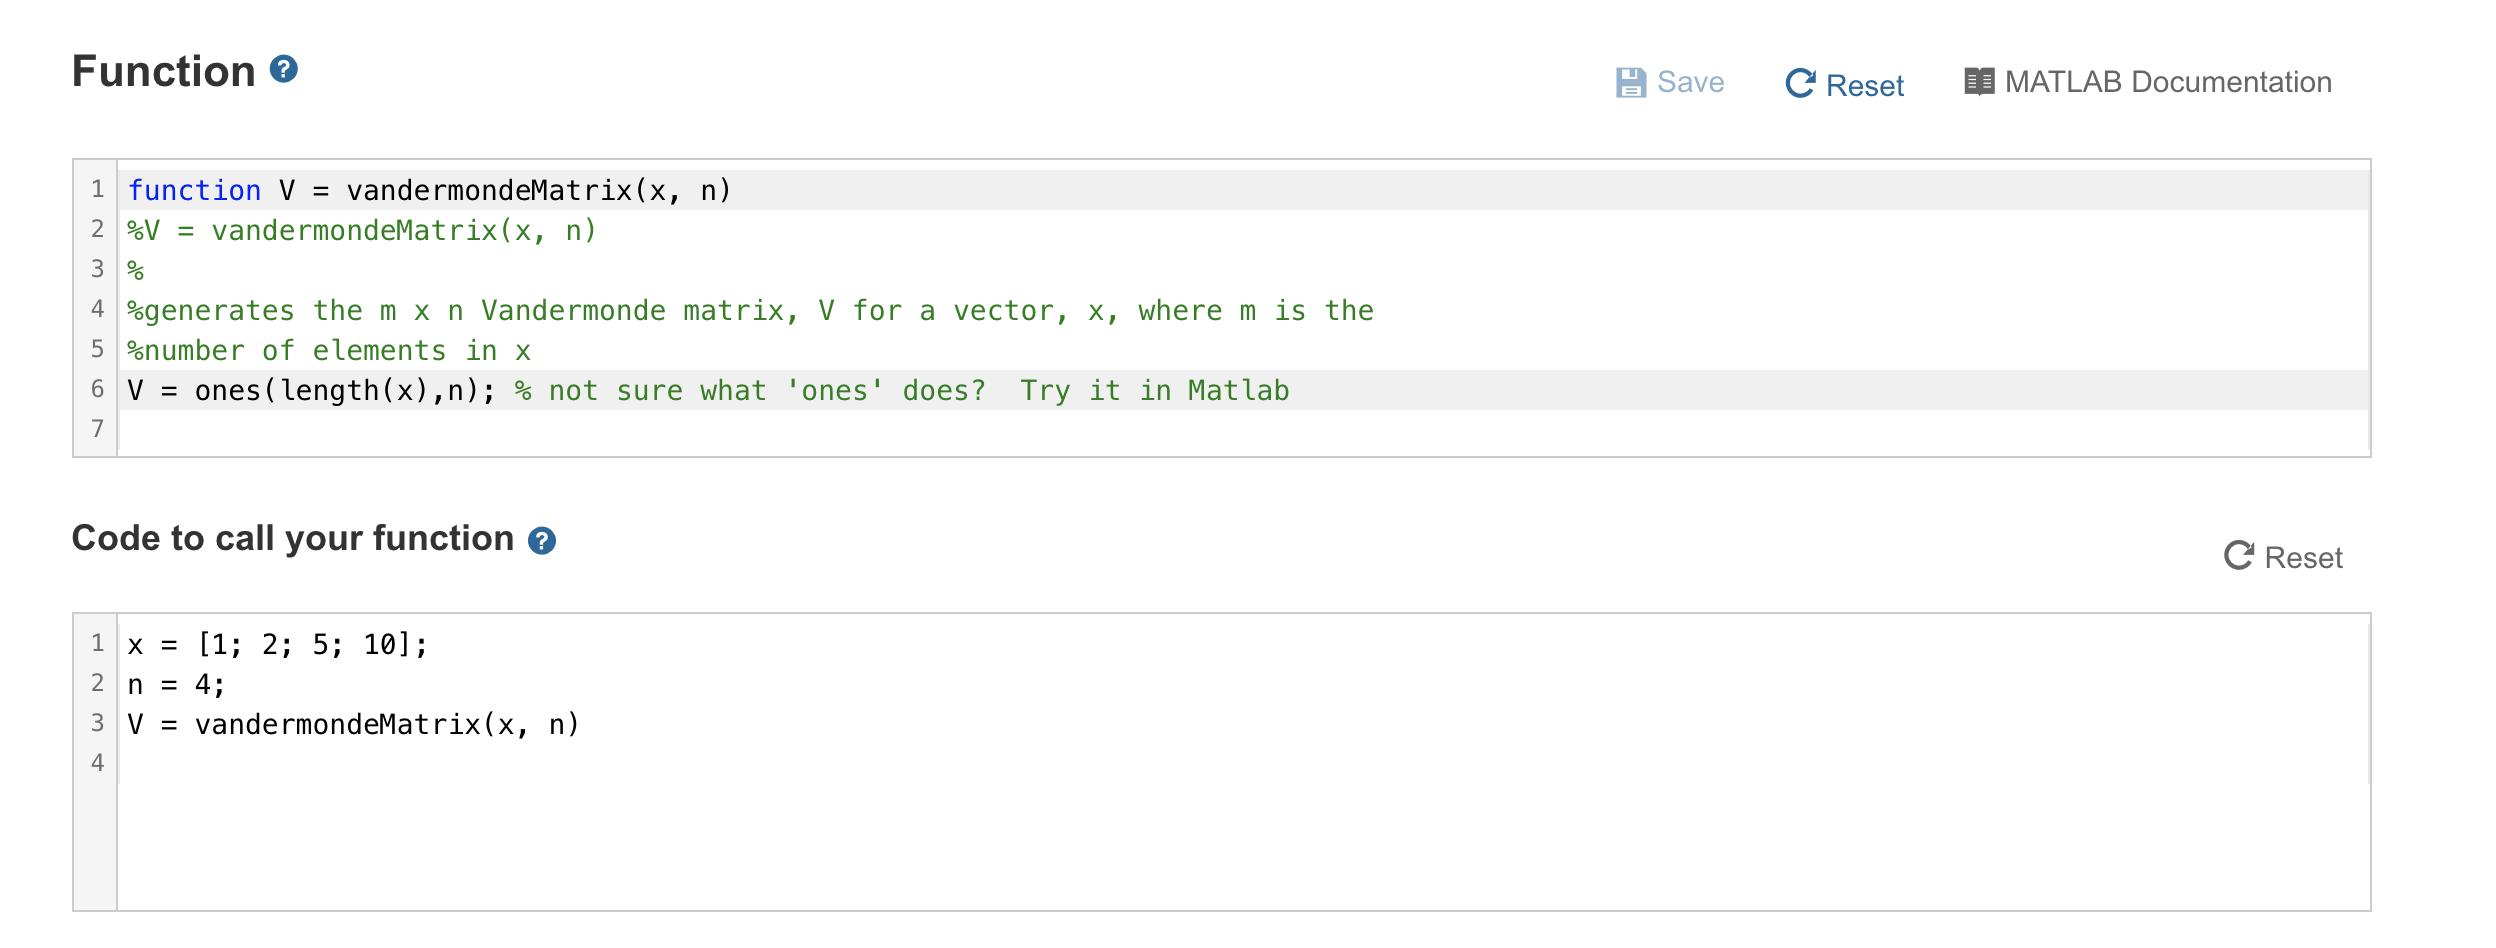
Task: Click the ones(length(x),n) code line
Action: click(x=310, y=391)
